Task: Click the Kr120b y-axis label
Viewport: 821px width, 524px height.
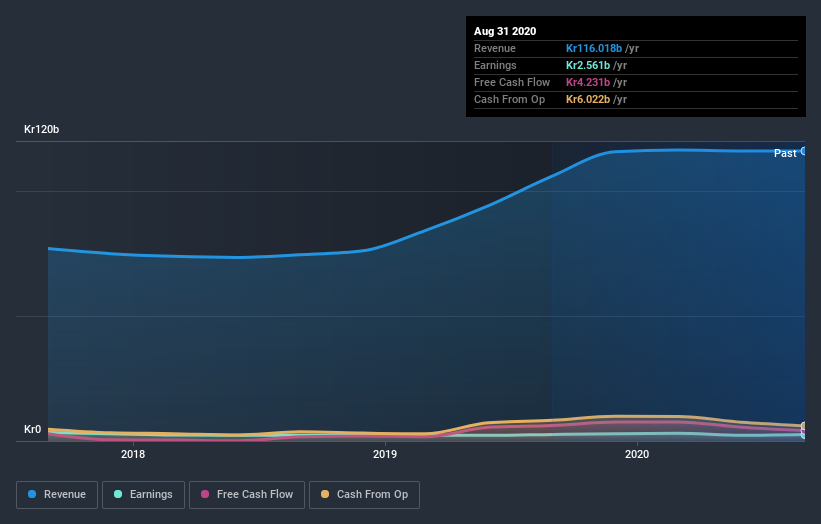Action: pos(41,129)
